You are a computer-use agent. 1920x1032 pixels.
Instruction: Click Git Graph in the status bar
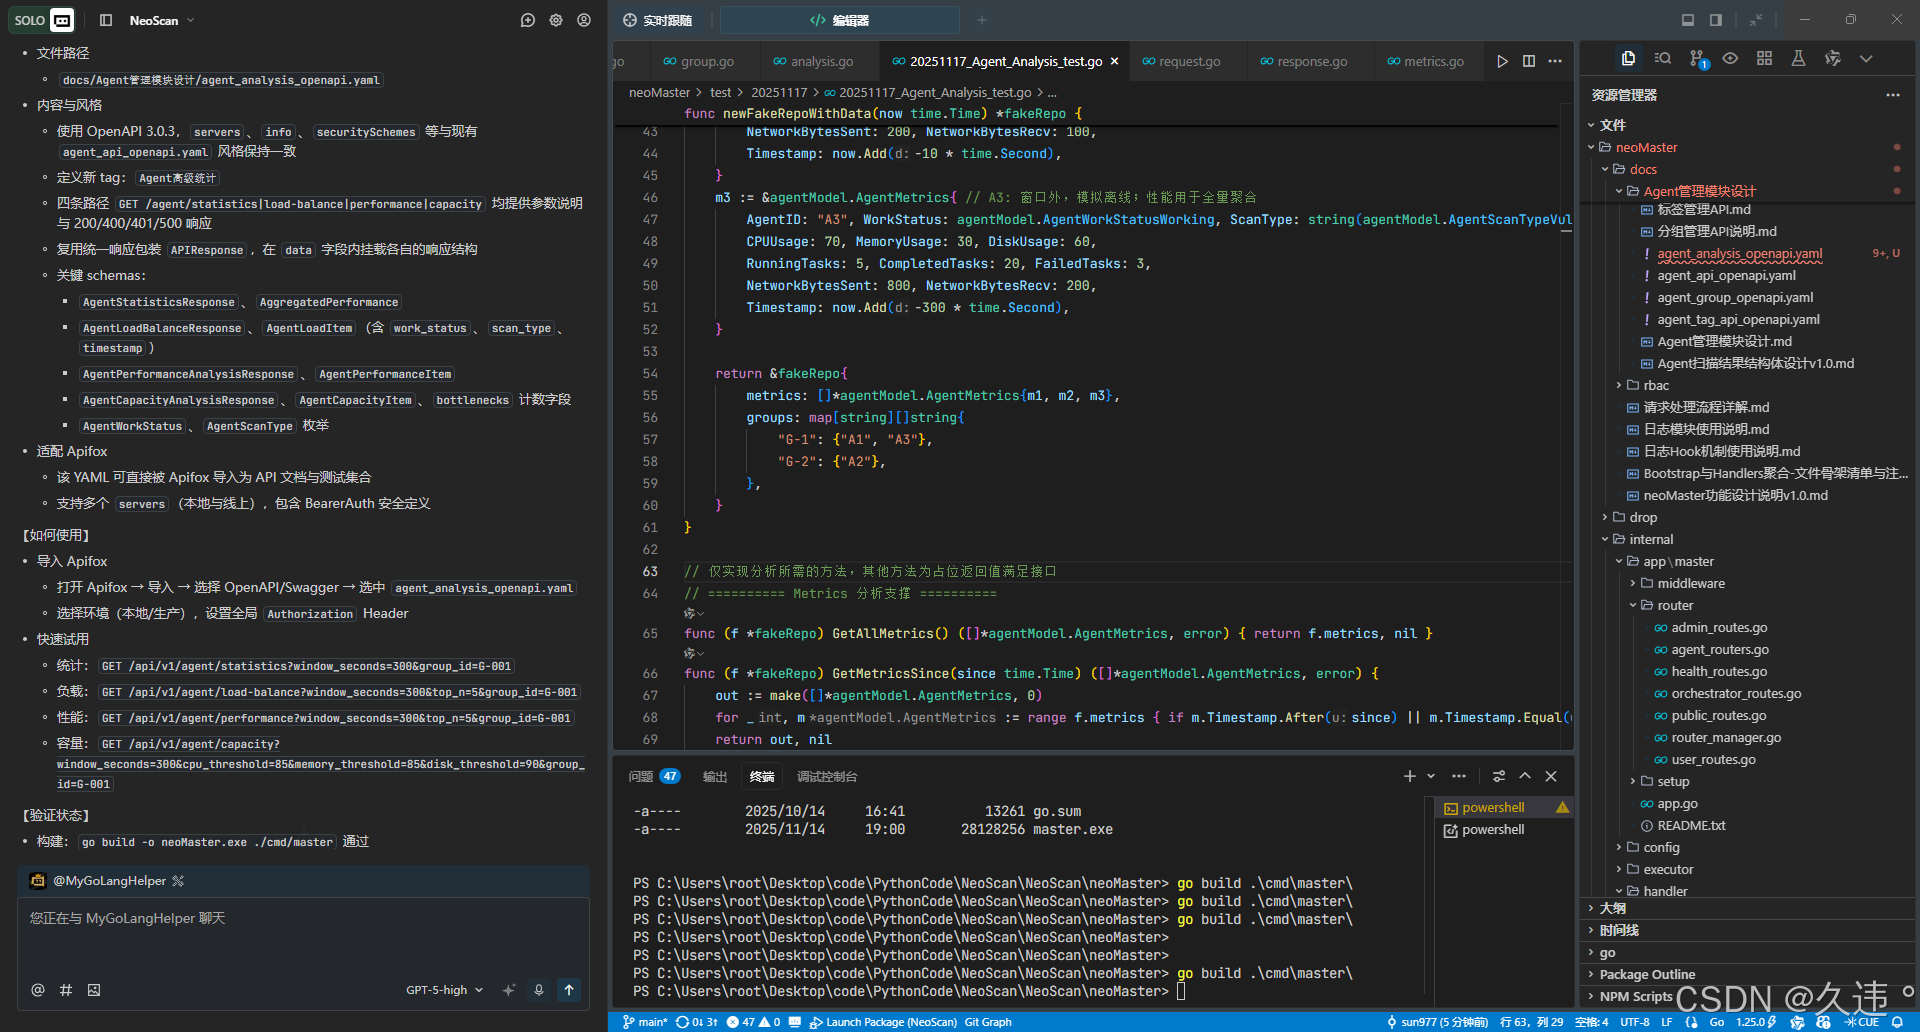coord(987,1022)
